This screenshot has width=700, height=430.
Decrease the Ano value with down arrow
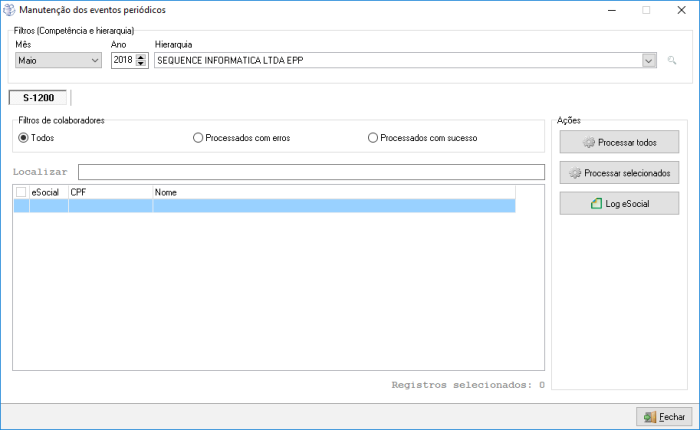(141, 65)
